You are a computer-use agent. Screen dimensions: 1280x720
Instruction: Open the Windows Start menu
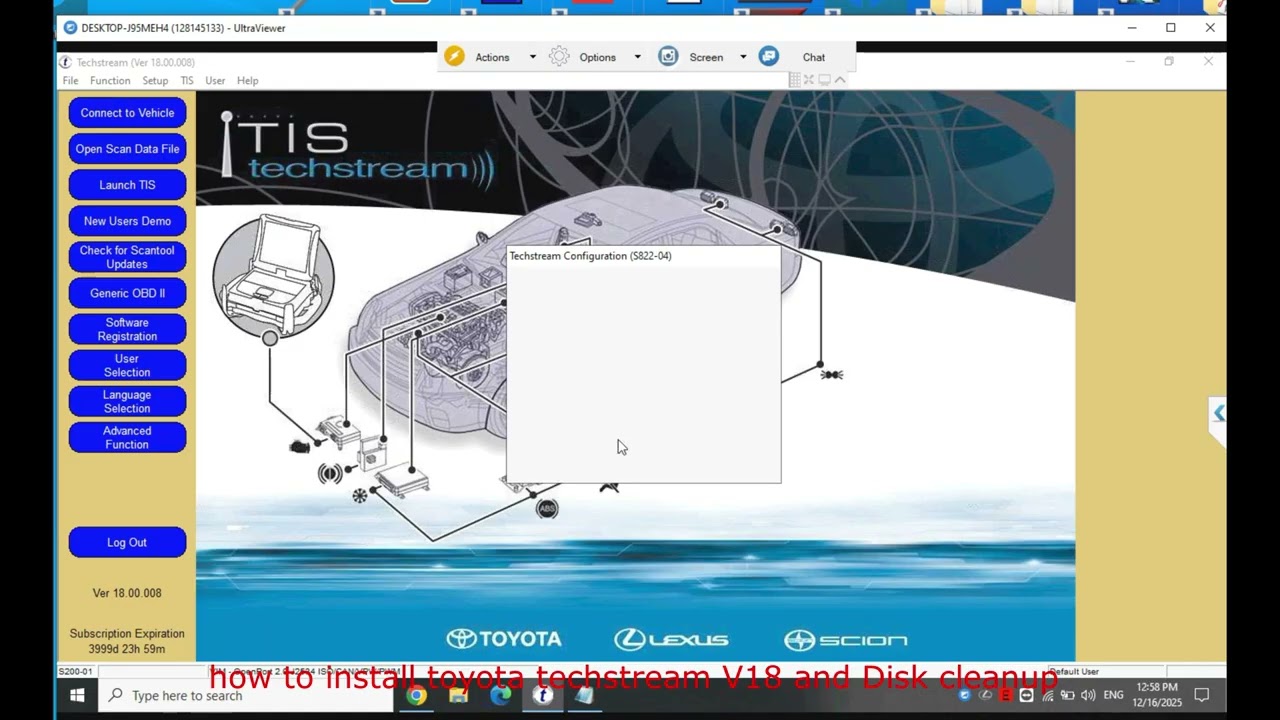tap(77, 695)
